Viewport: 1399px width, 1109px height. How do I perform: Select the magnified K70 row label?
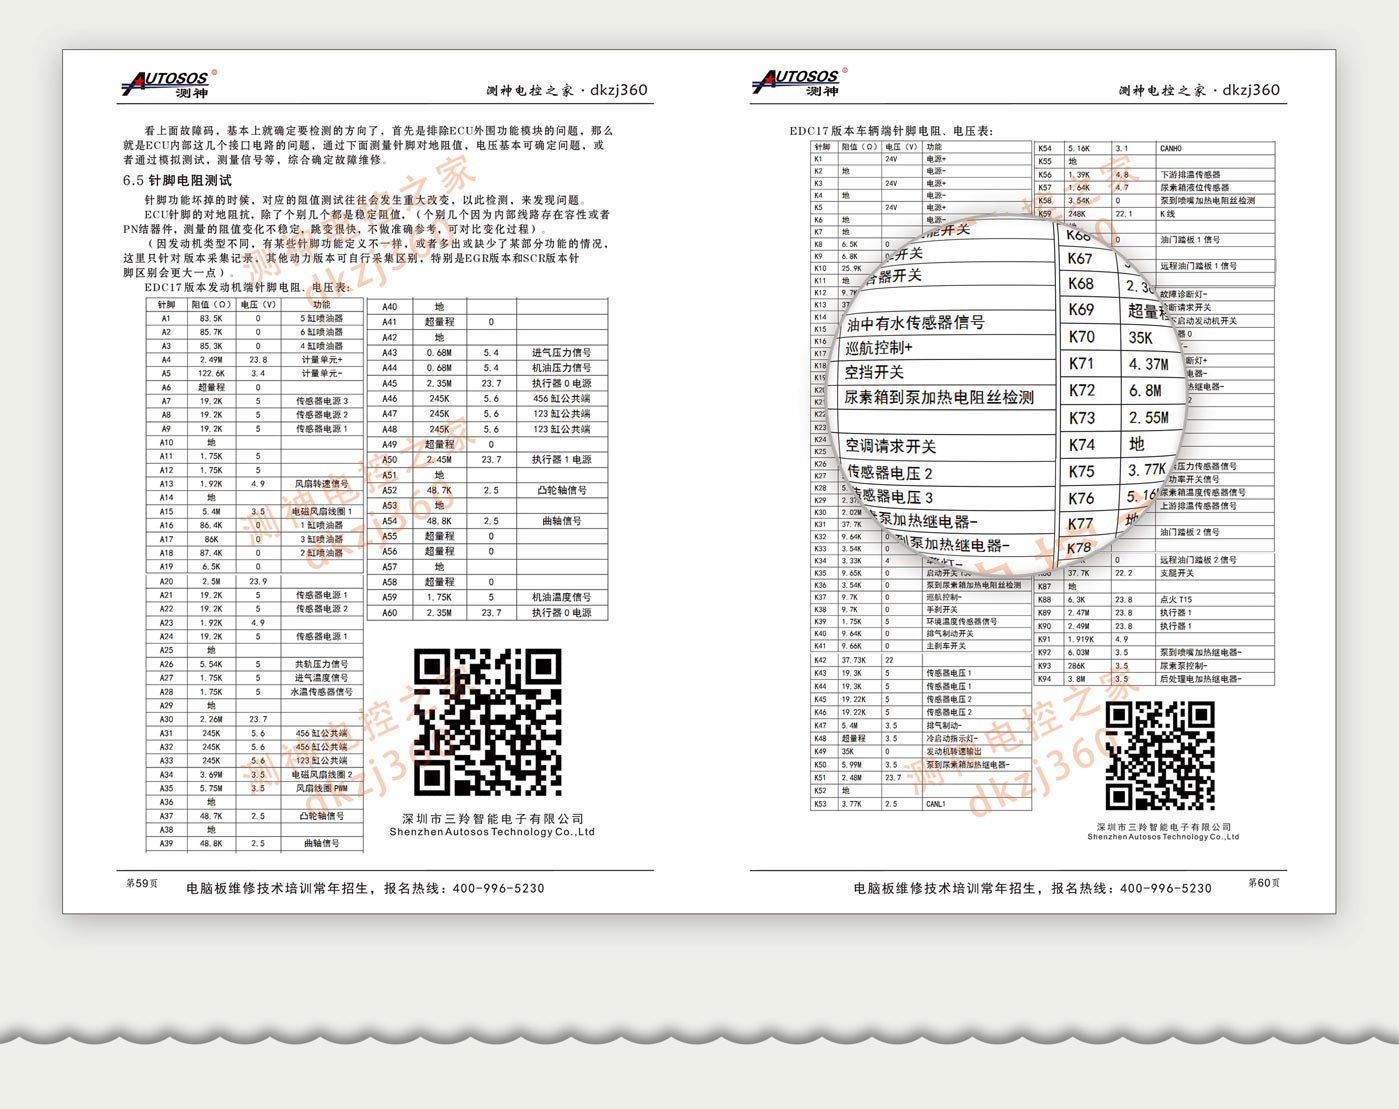pyautogui.click(x=1081, y=337)
